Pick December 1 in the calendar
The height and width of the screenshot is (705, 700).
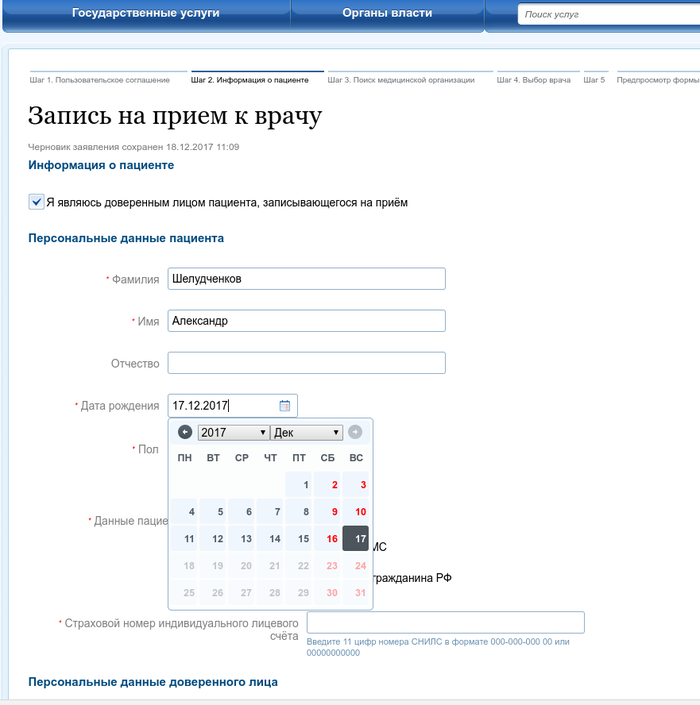pyautogui.click(x=299, y=485)
